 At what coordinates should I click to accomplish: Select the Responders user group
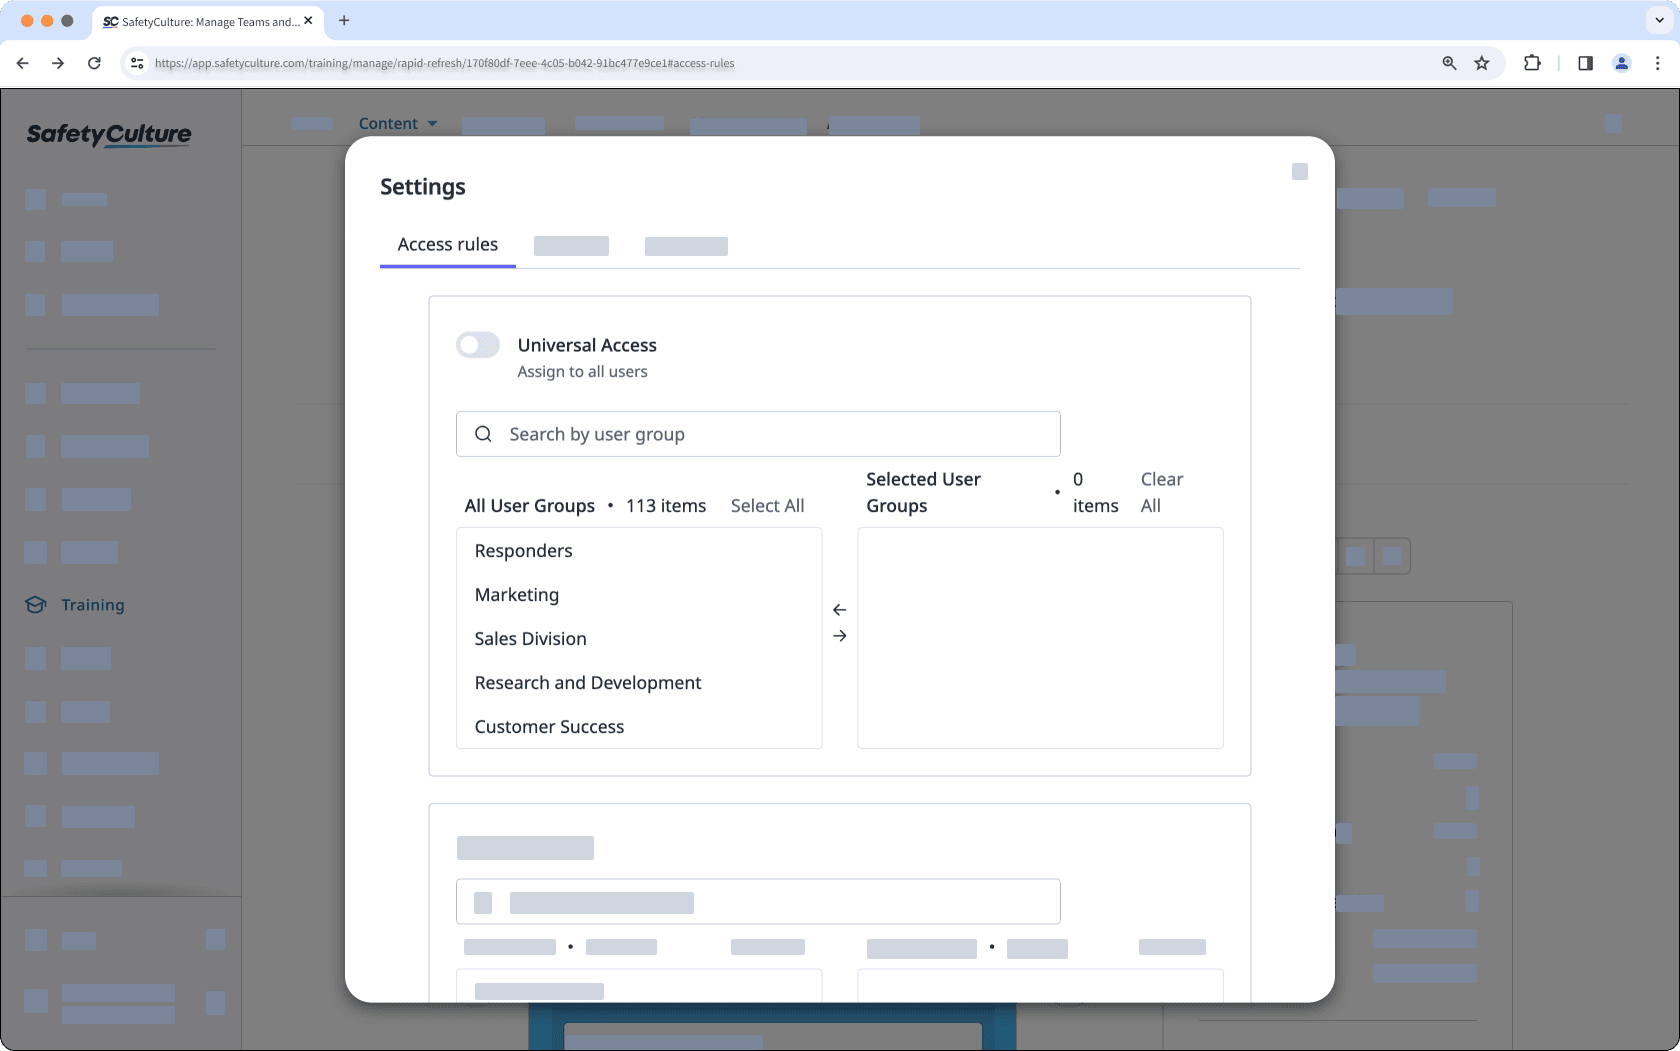(x=523, y=551)
